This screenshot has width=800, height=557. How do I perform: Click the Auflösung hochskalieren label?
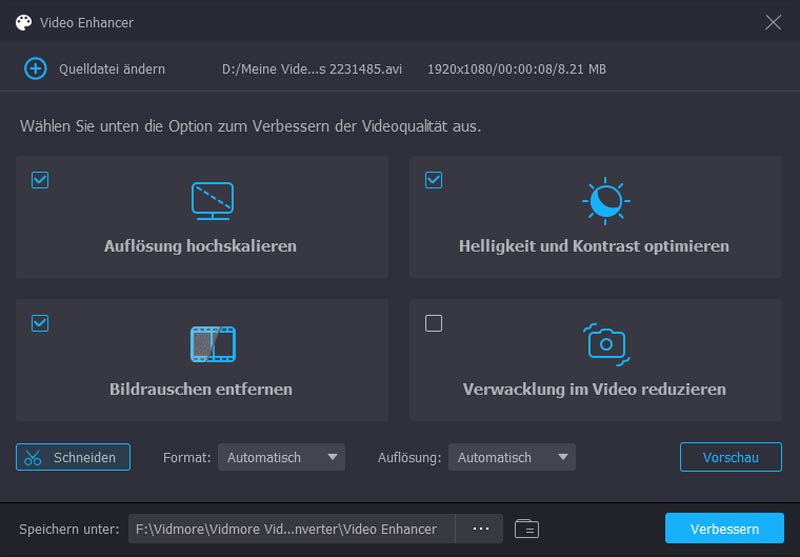[201, 246]
